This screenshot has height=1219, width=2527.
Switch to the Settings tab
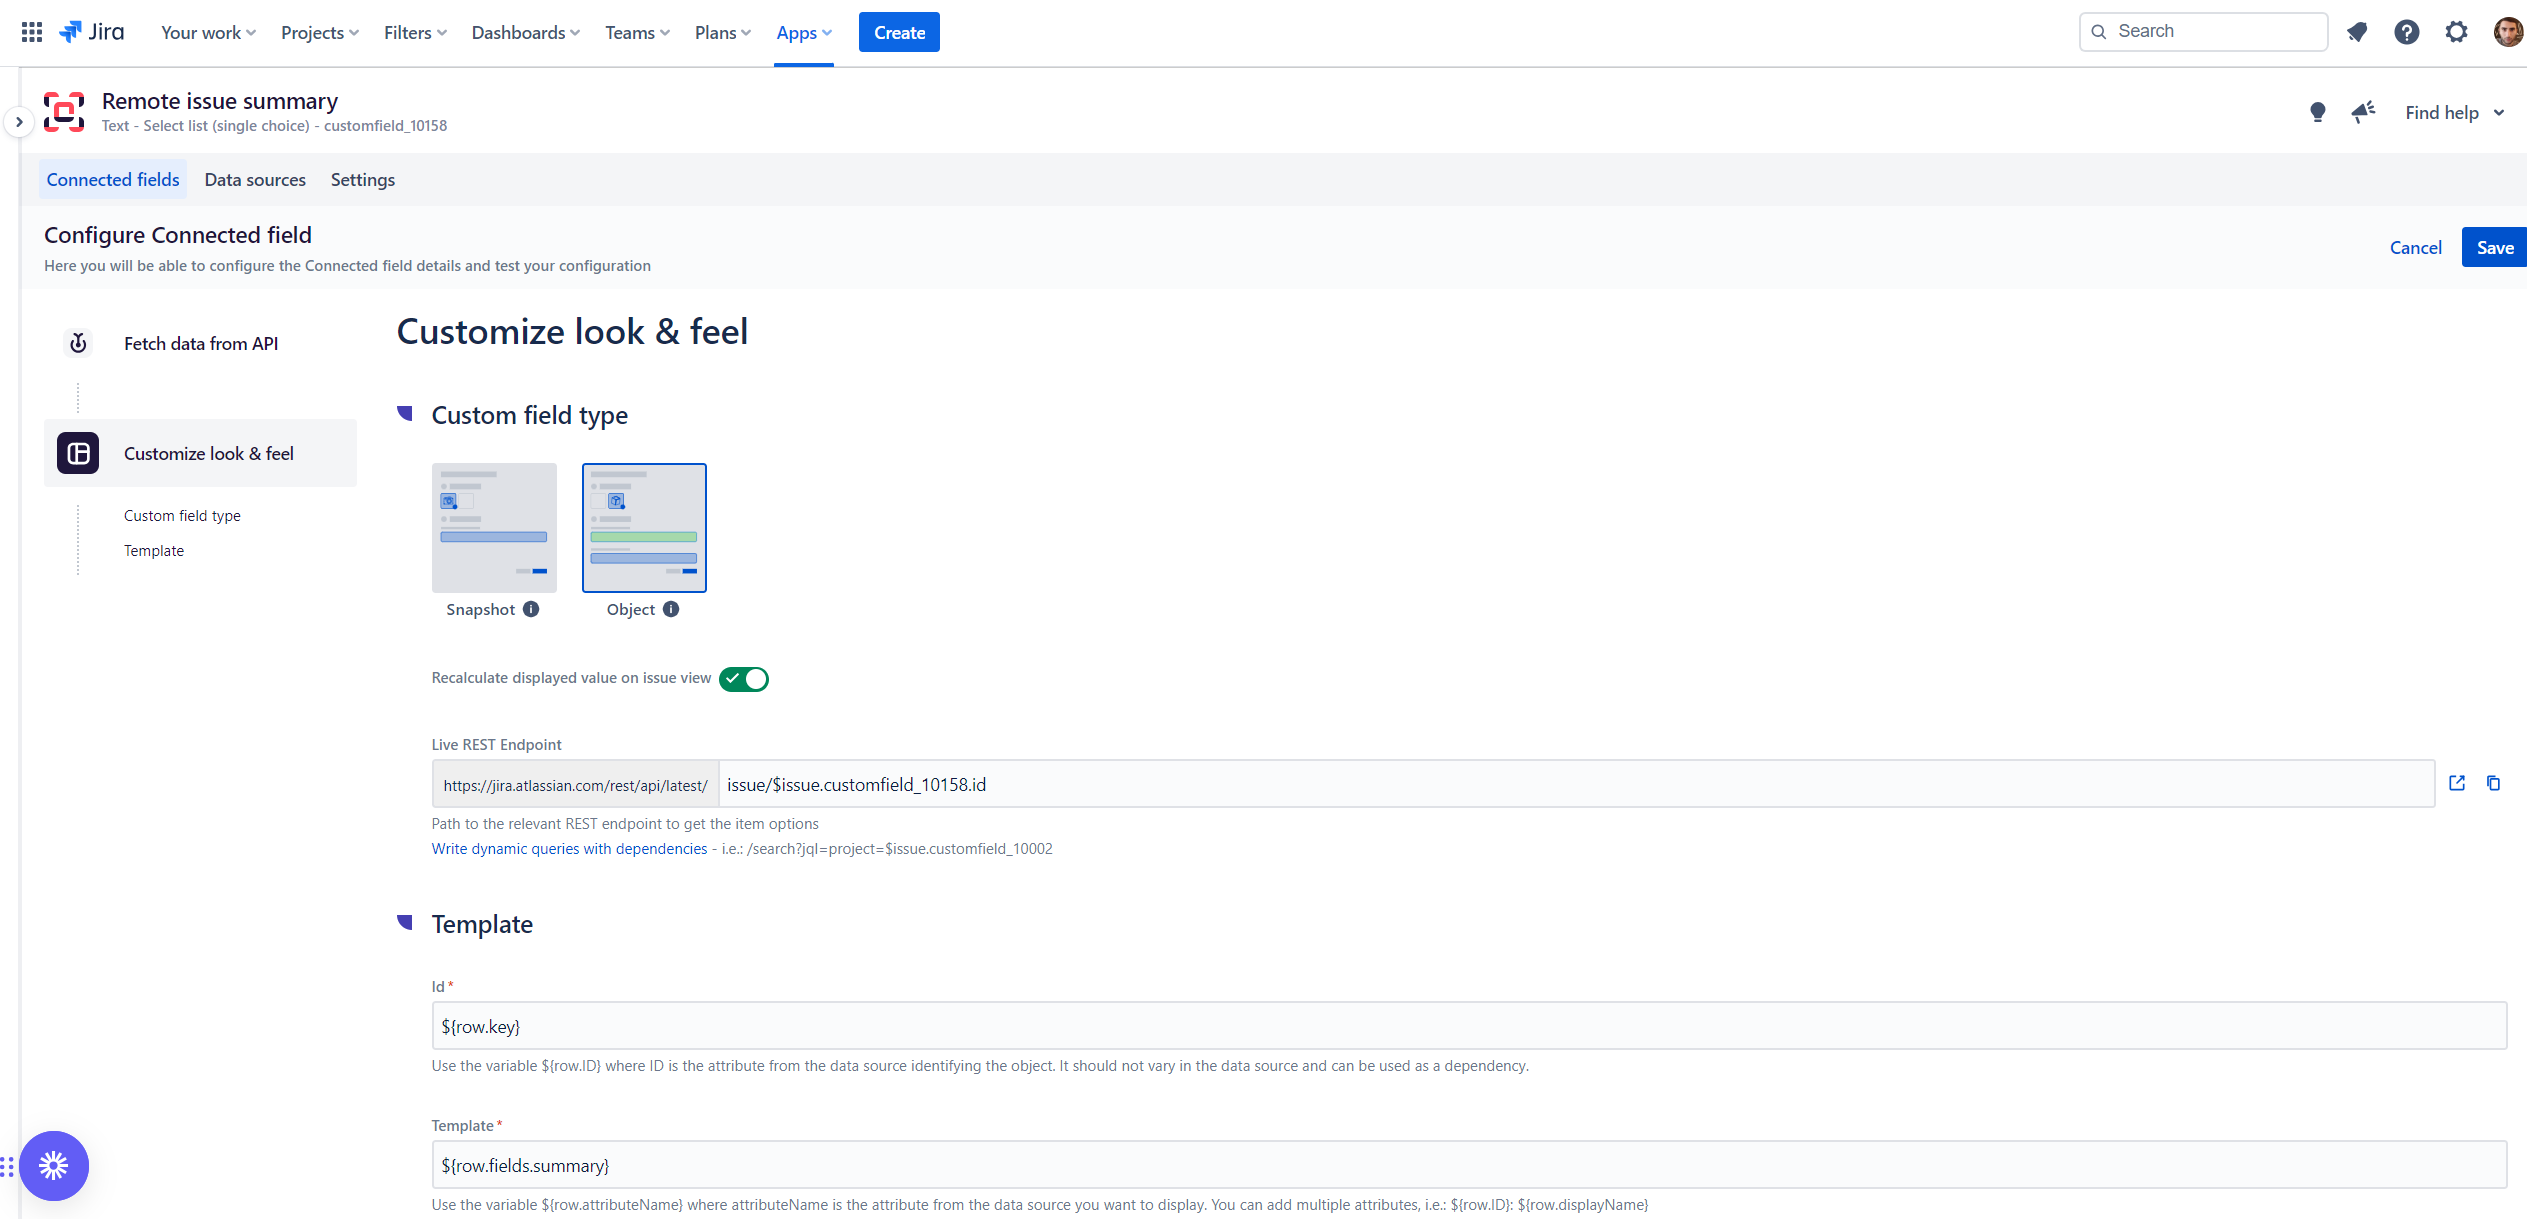point(362,180)
